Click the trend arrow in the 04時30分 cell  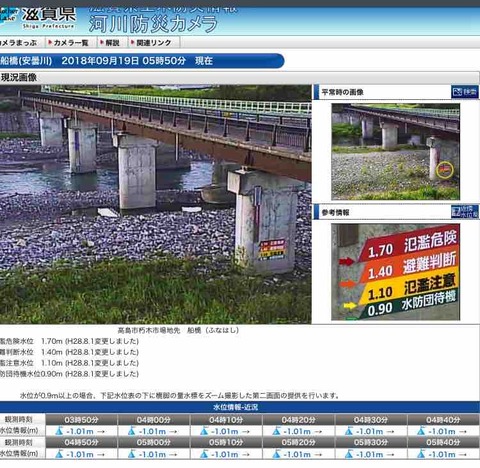coord(390,431)
